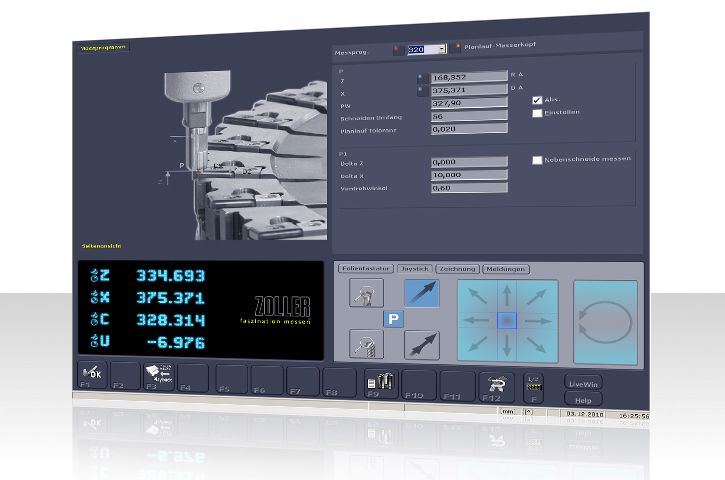This screenshot has height=480, width=725.
Task: Click the down-left diagonal joystick arrow
Action: point(478,344)
